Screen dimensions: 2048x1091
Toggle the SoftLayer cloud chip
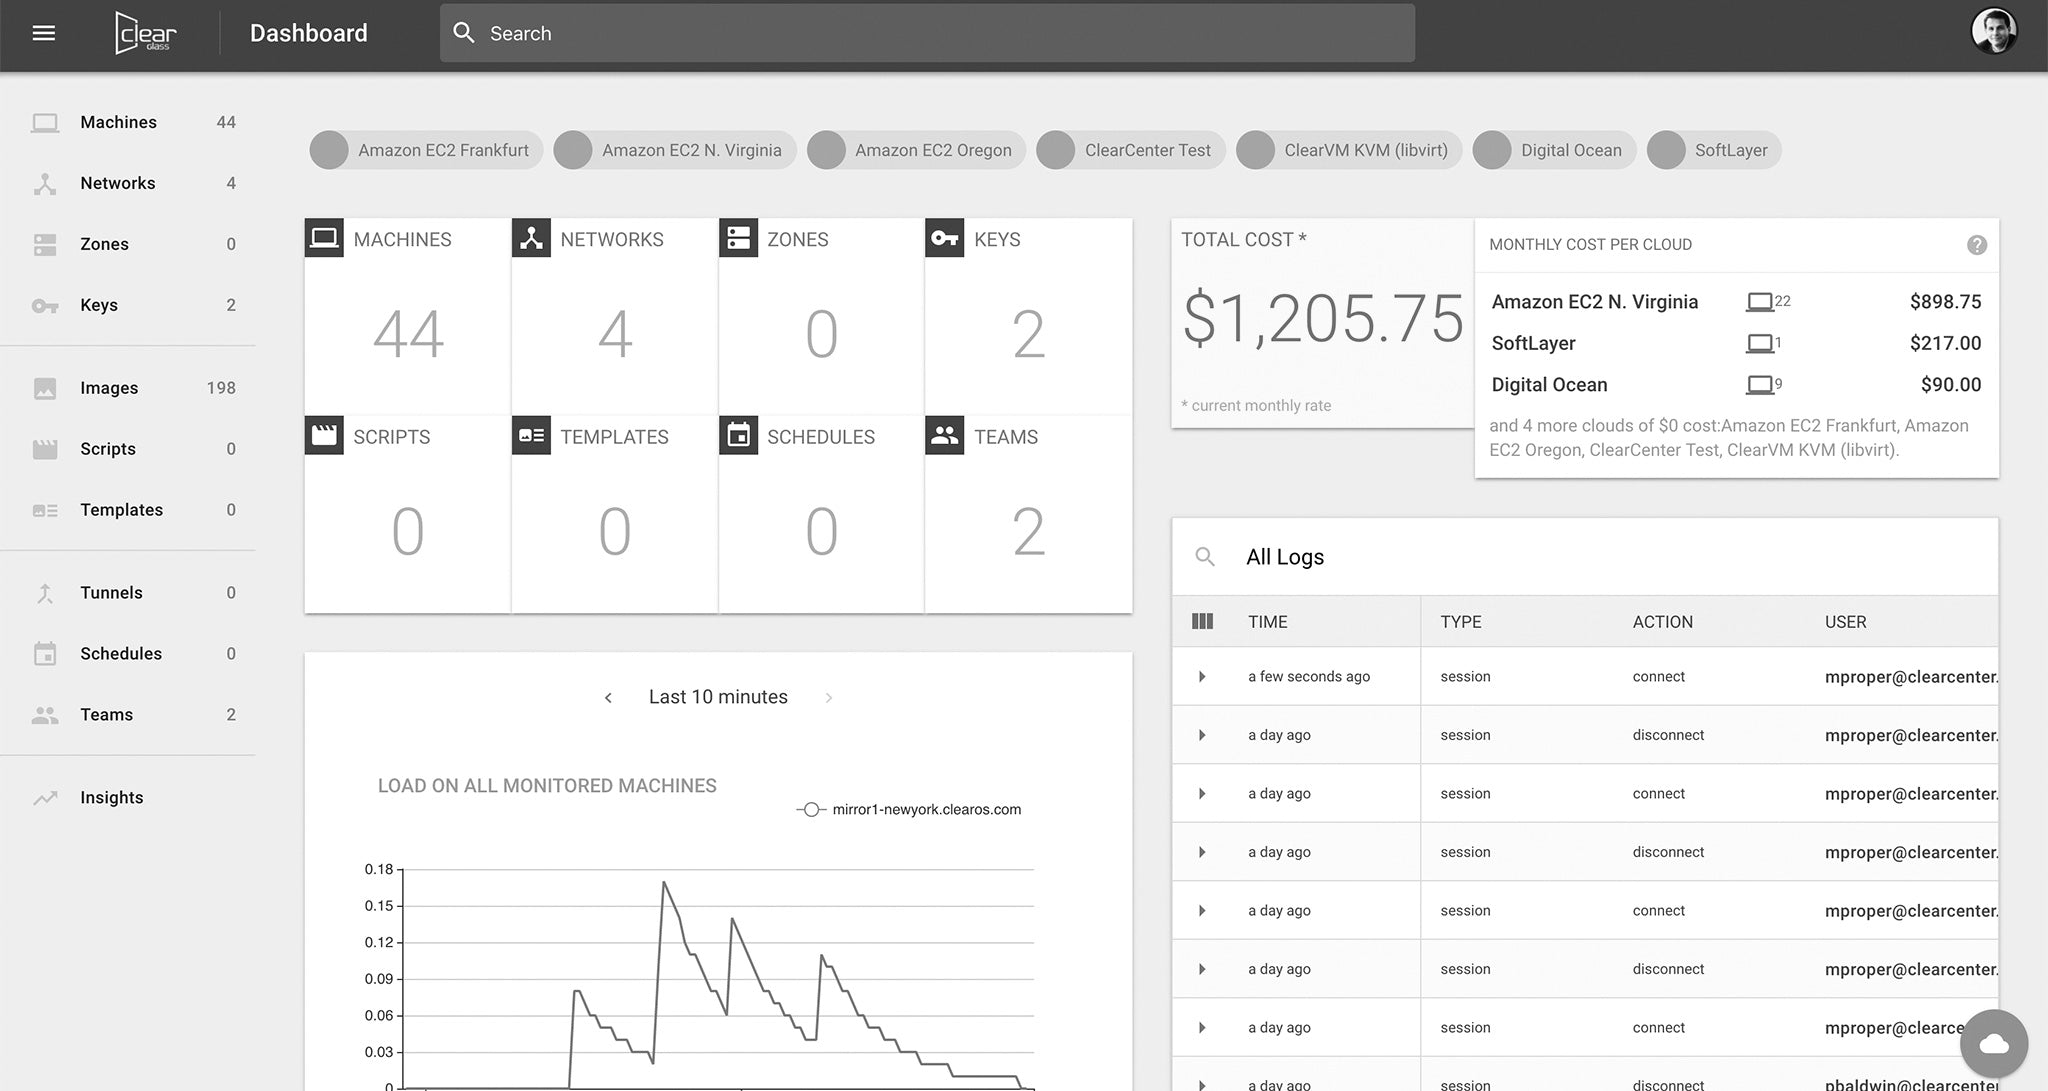[x=1713, y=150]
